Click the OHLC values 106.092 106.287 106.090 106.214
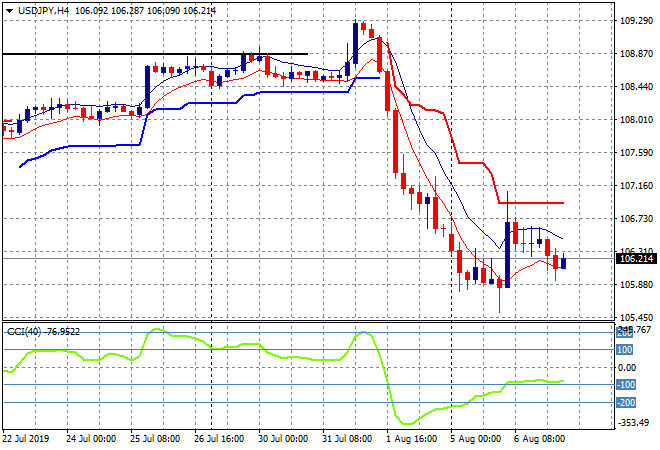This screenshot has height=450, width=660. tap(146, 11)
